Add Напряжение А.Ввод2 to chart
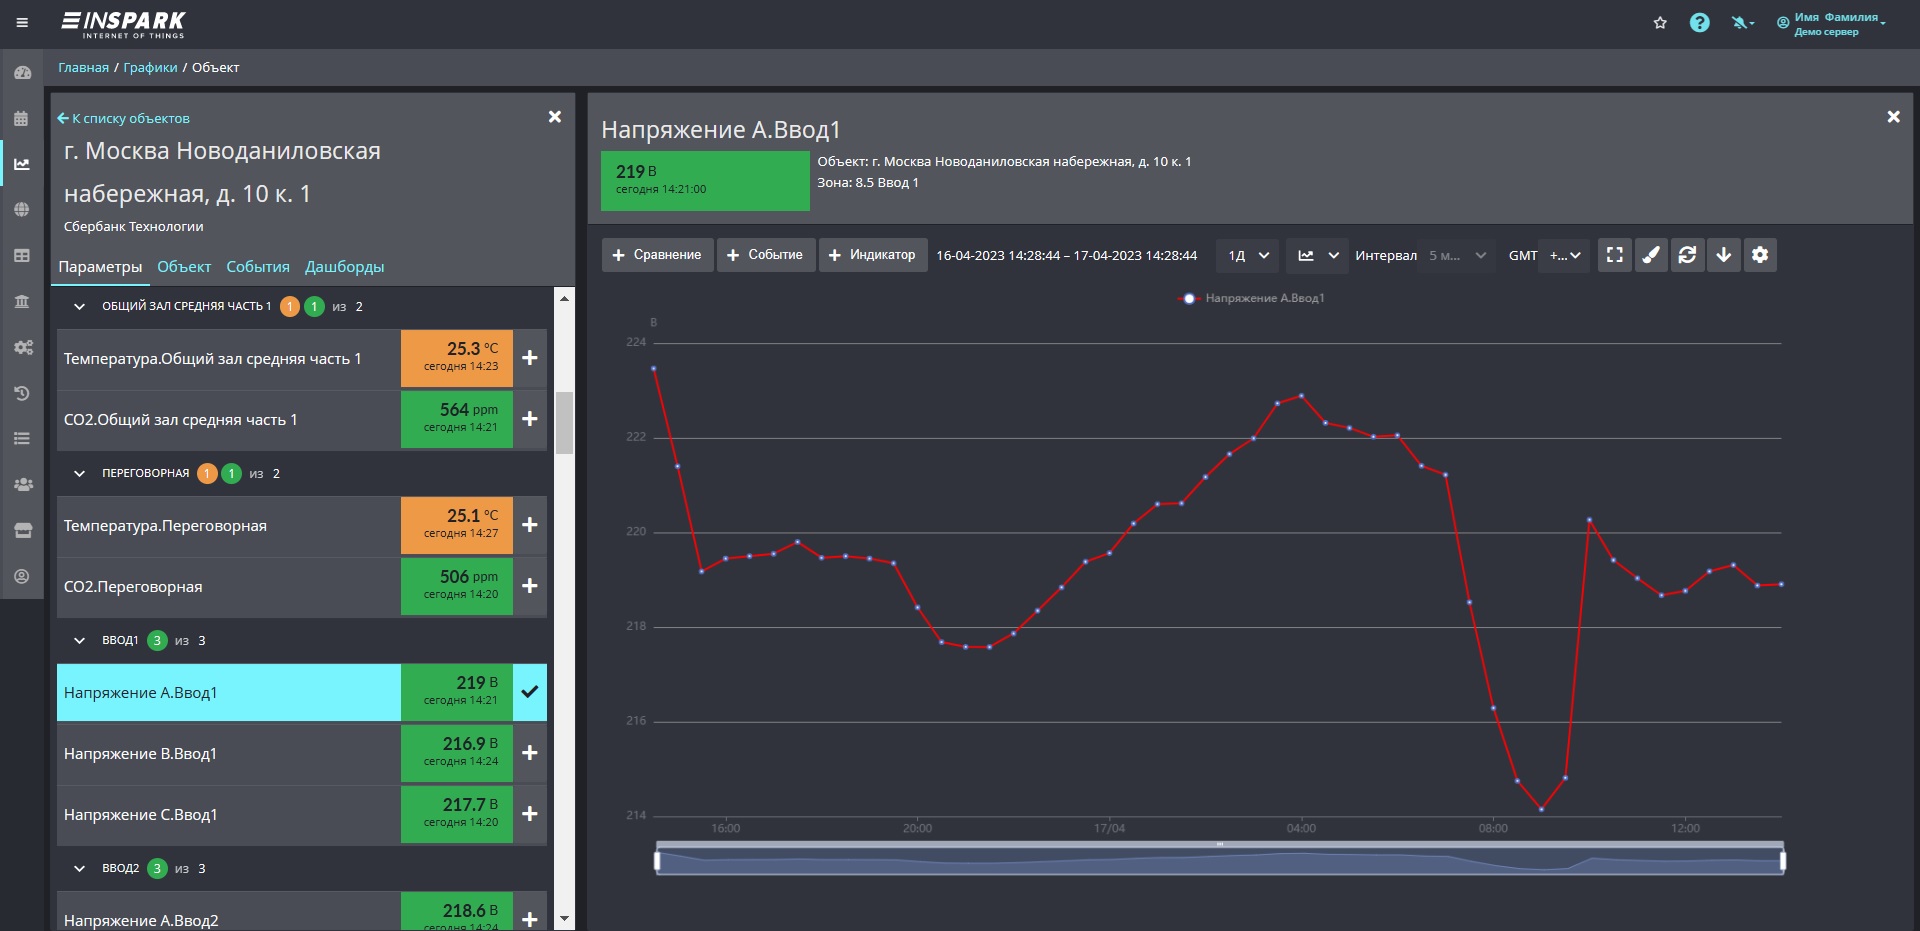This screenshot has height=931, width=1920. pos(530,918)
